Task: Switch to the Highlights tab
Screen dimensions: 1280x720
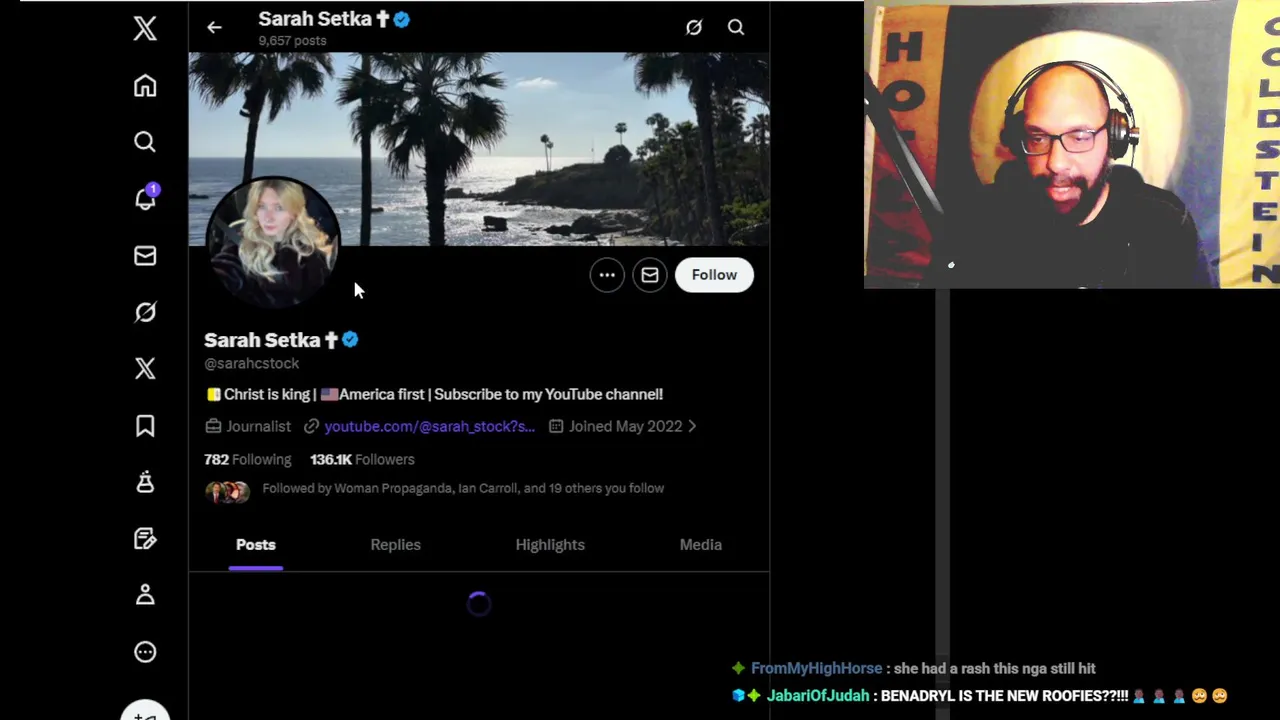Action: pyautogui.click(x=550, y=545)
